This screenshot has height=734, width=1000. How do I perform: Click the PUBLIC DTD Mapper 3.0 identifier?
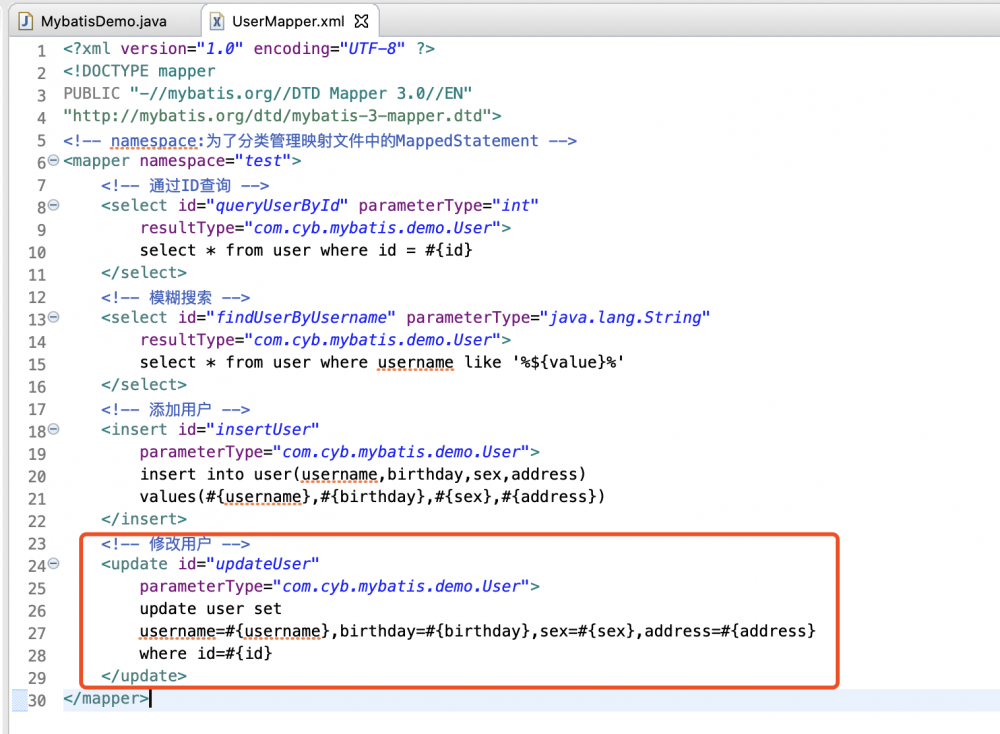tap(267, 94)
